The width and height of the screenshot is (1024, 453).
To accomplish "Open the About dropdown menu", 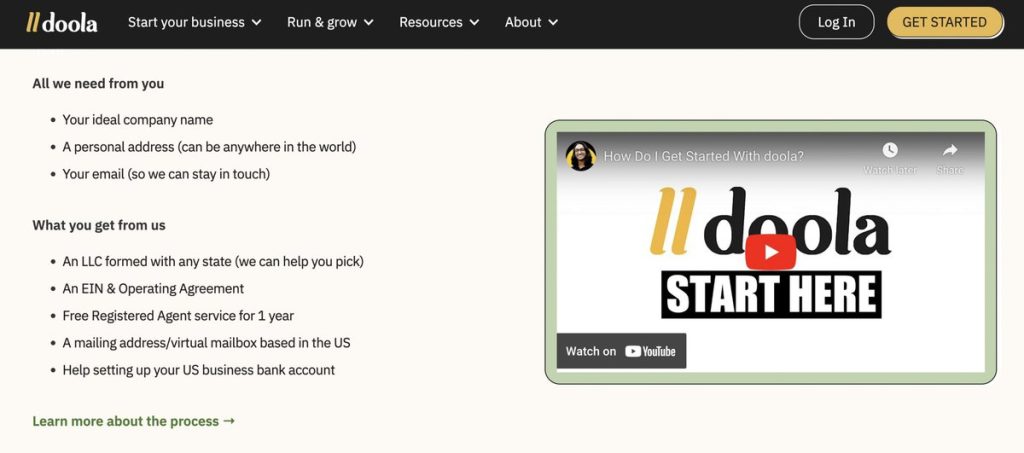I will (532, 22).
